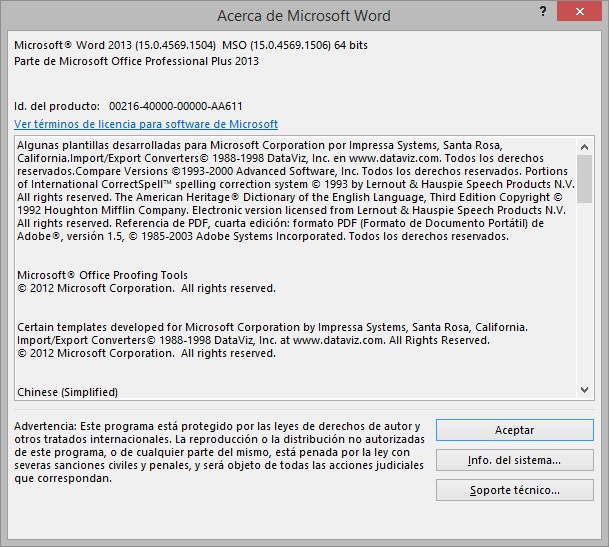
Task: Click the Aceptar button
Action: pos(515,430)
